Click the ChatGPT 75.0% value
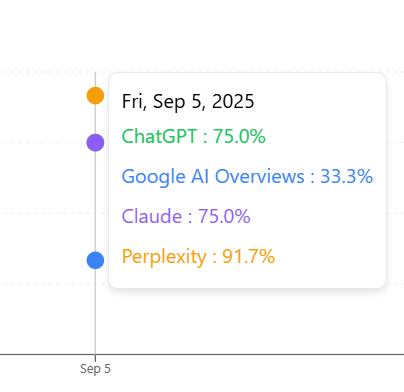The image size is (404, 392). point(239,136)
